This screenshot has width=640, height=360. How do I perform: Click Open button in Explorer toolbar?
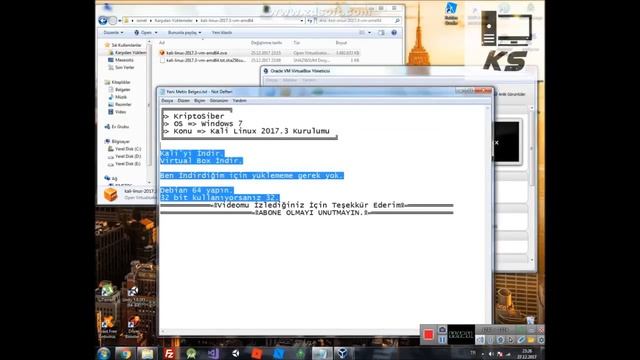(x=143, y=32)
